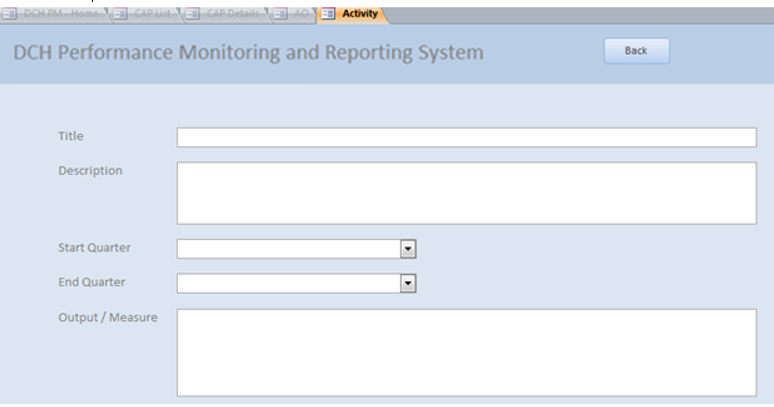The image size is (774, 407).
Task: Select the AO tab
Action: tap(301, 14)
